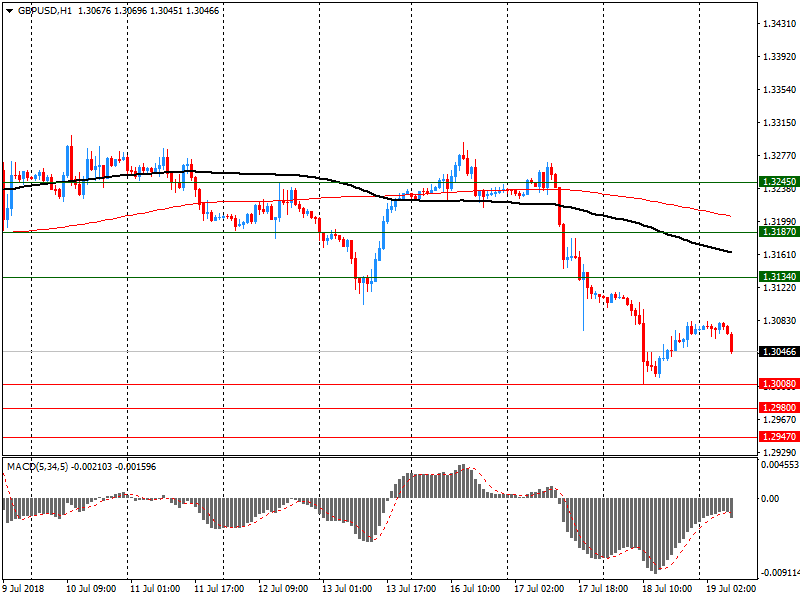Select the 16 Jul 10:00 time label
The height and width of the screenshot is (600, 800).
[475, 589]
